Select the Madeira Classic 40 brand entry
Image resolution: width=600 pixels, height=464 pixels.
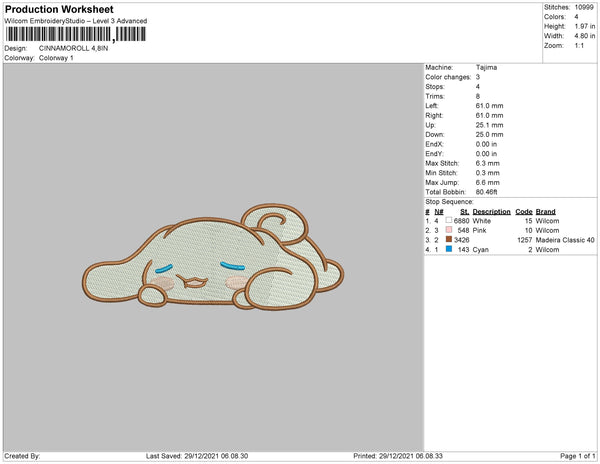point(565,240)
